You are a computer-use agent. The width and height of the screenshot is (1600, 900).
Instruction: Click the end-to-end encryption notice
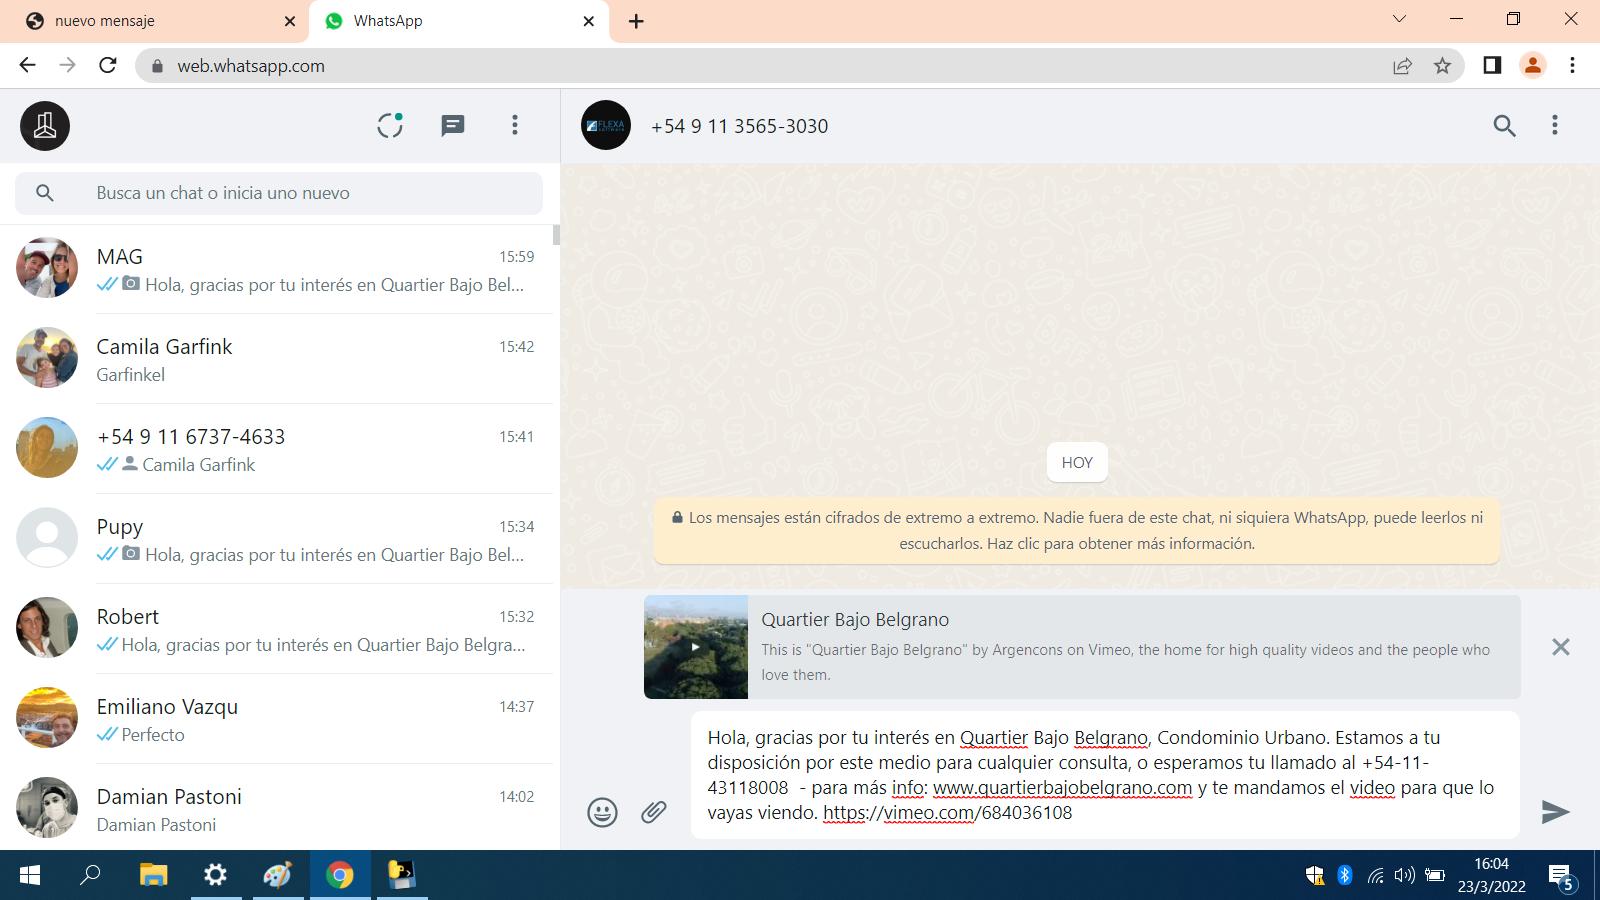click(x=1077, y=531)
